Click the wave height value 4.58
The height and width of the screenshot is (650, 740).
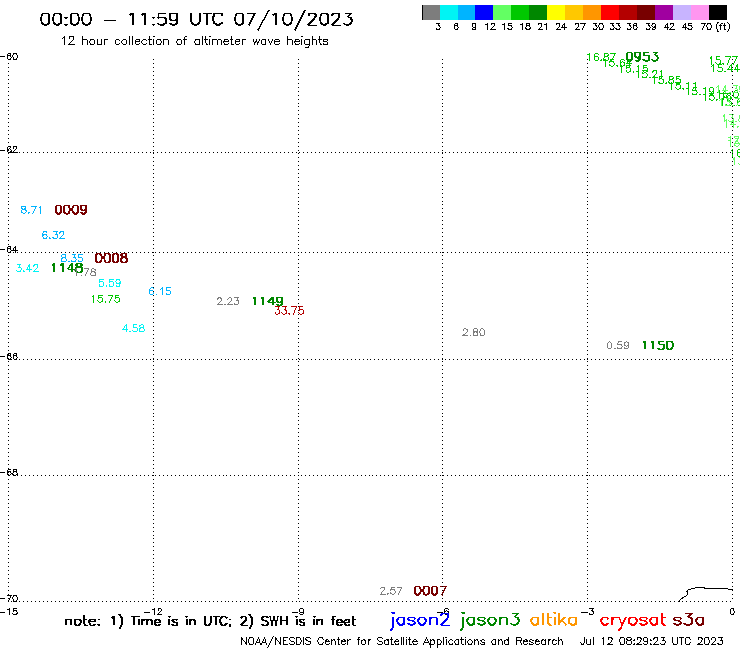tap(134, 328)
